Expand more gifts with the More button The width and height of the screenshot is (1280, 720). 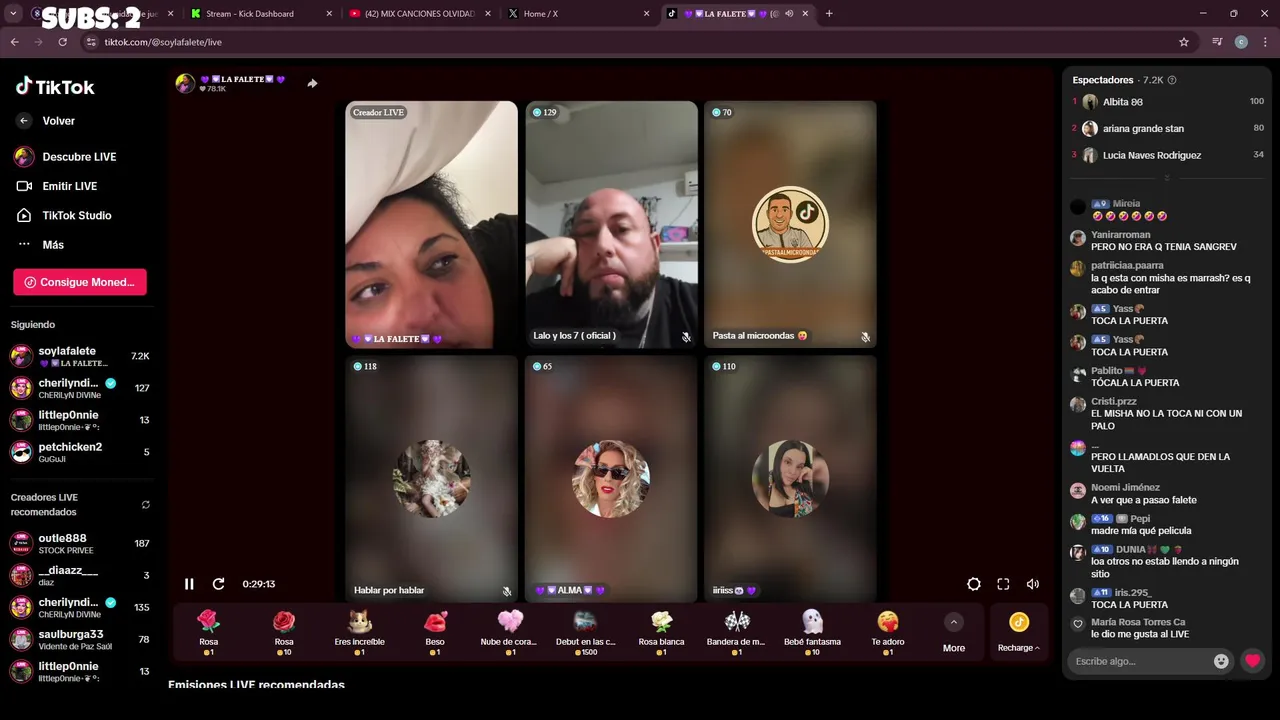[x=954, y=633]
